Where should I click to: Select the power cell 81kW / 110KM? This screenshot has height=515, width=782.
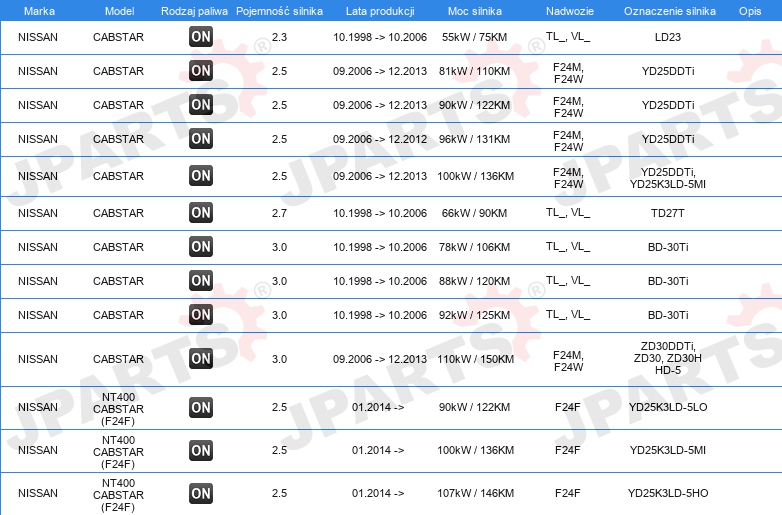pyautogui.click(x=474, y=71)
